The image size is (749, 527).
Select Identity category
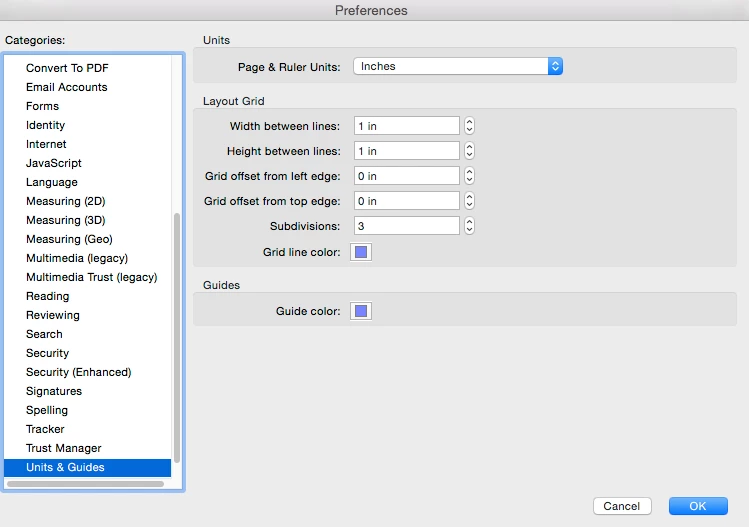[x=87, y=125]
